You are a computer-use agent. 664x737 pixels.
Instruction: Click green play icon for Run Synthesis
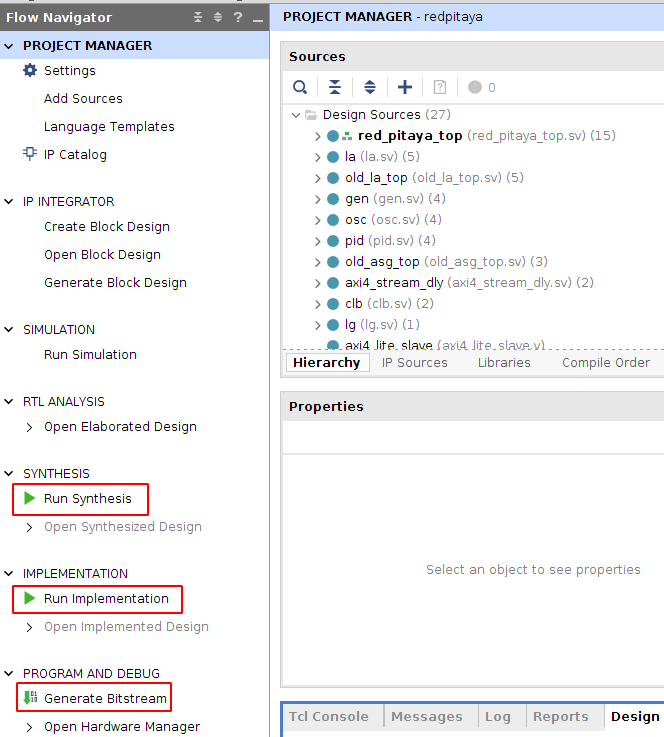click(x=30, y=498)
